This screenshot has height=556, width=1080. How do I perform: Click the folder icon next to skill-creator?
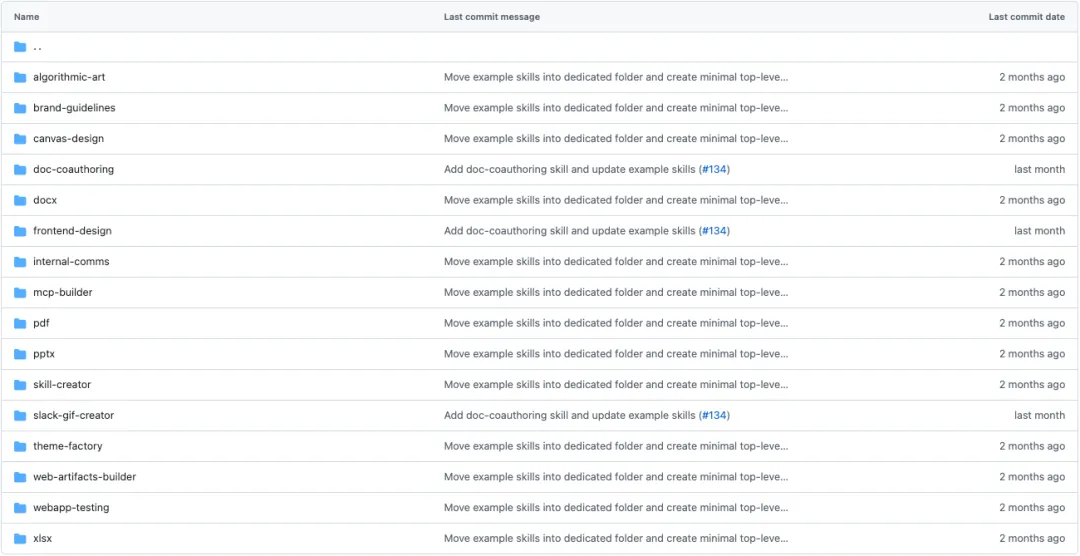pos(20,385)
